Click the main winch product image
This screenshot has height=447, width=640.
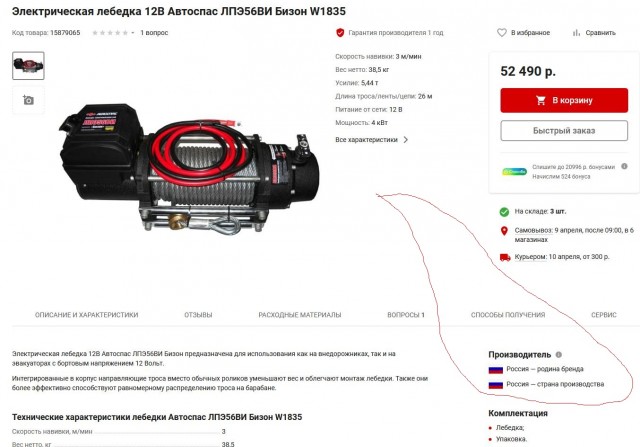190,169
